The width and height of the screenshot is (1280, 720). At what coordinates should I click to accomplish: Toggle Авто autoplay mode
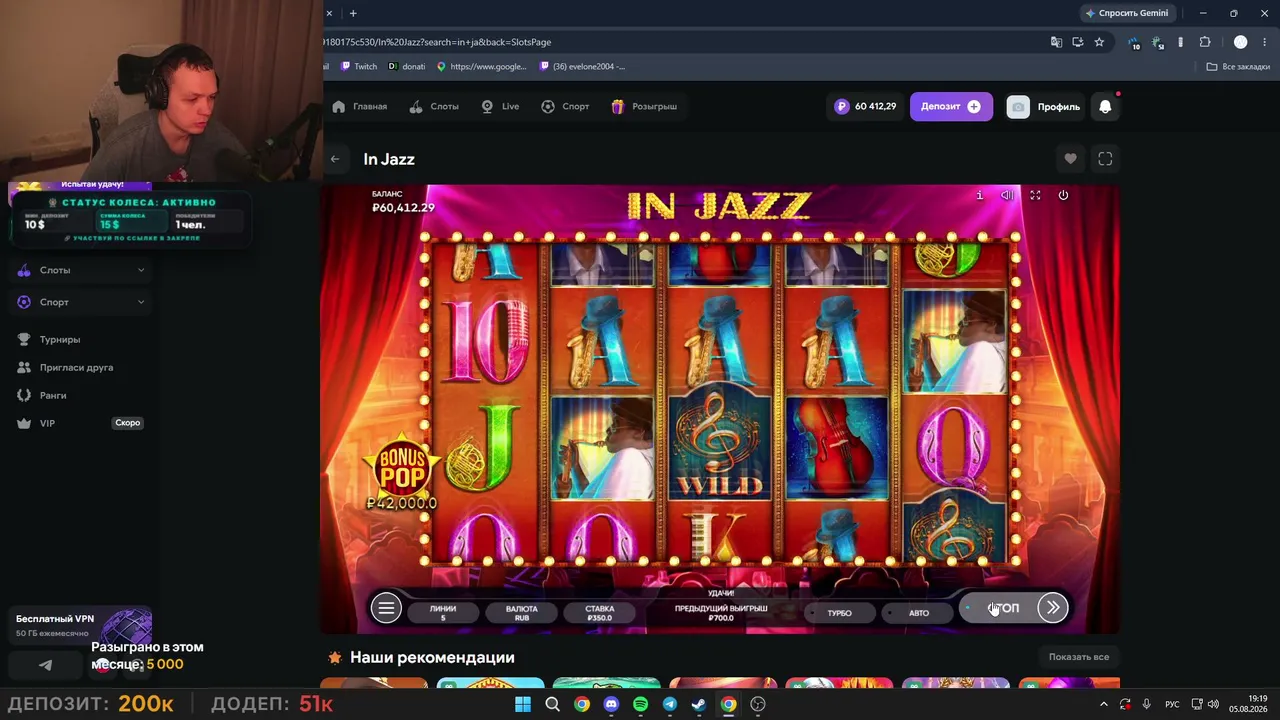point(918,613)
